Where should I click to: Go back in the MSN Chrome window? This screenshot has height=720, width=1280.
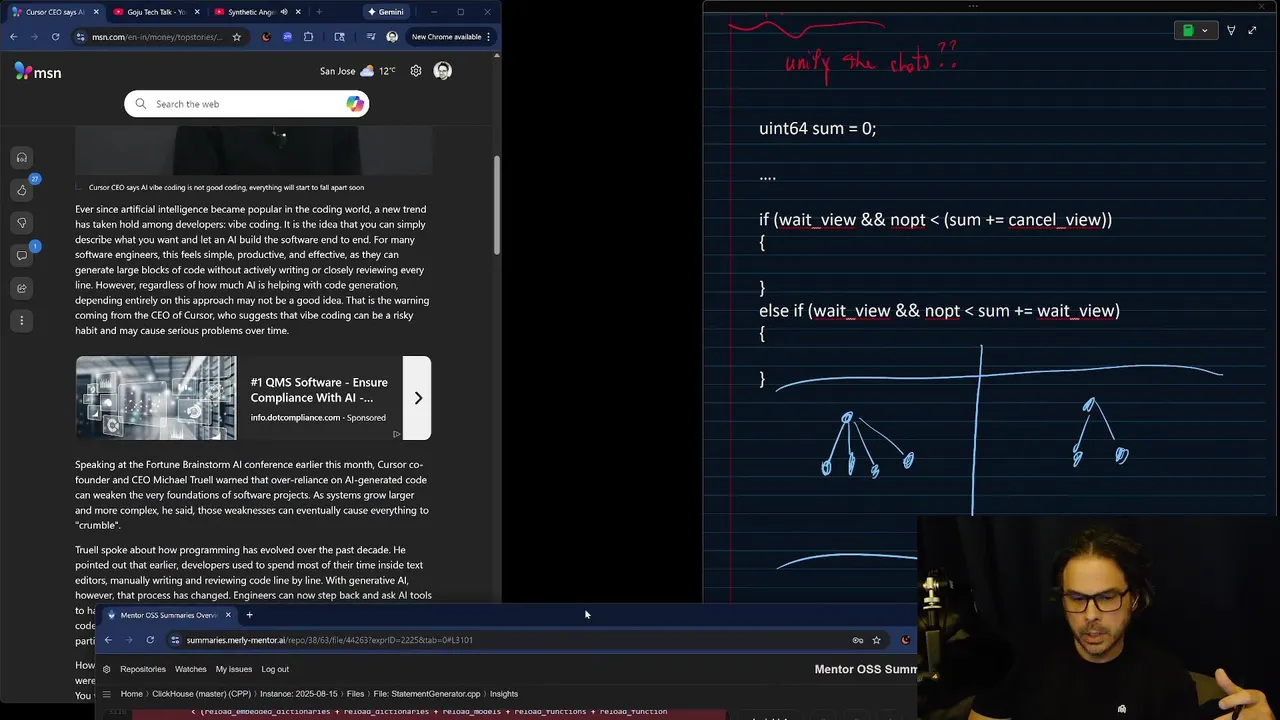(13, 37)
